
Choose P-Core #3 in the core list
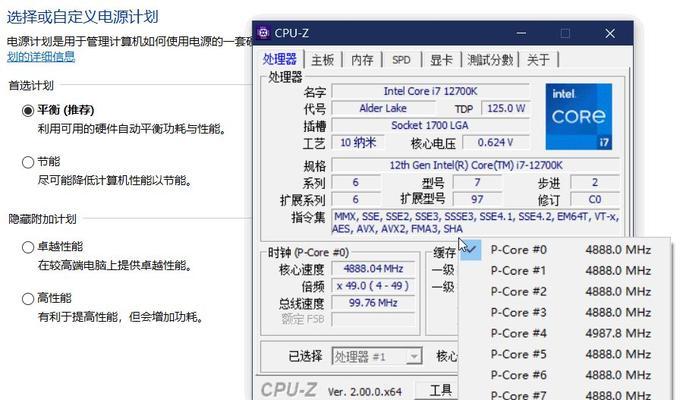564,313
